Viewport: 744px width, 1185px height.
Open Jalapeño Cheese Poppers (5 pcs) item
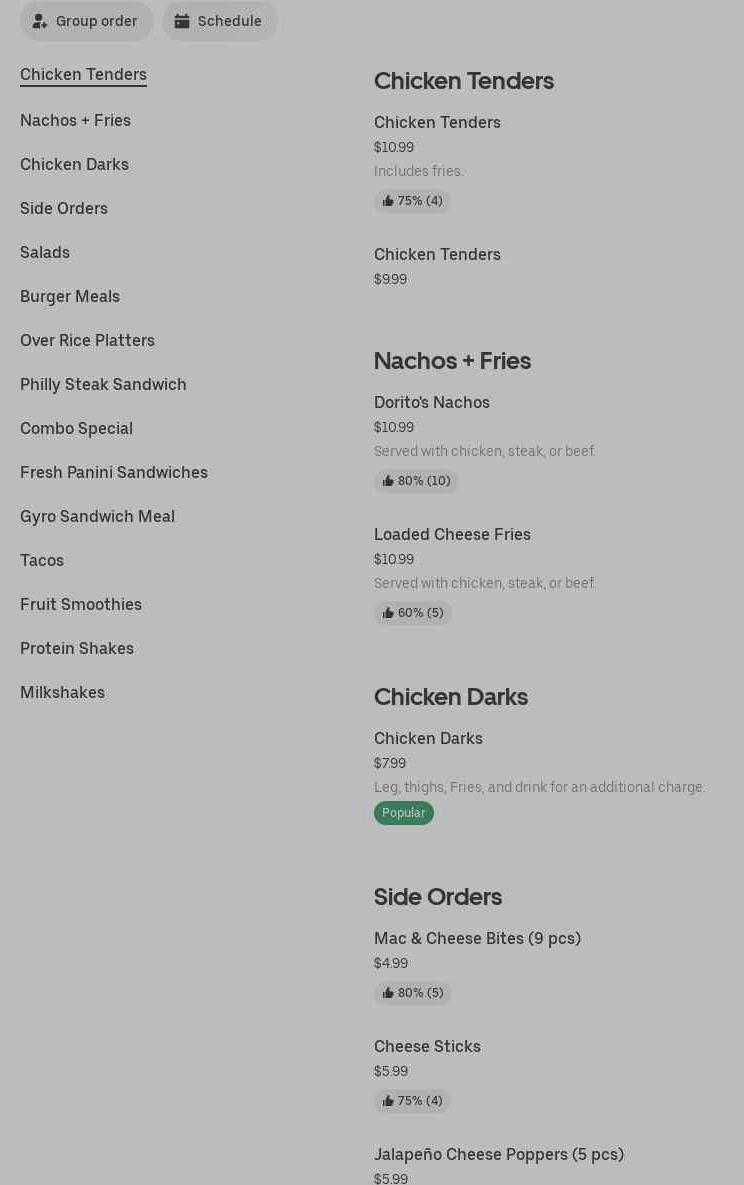498,1155
